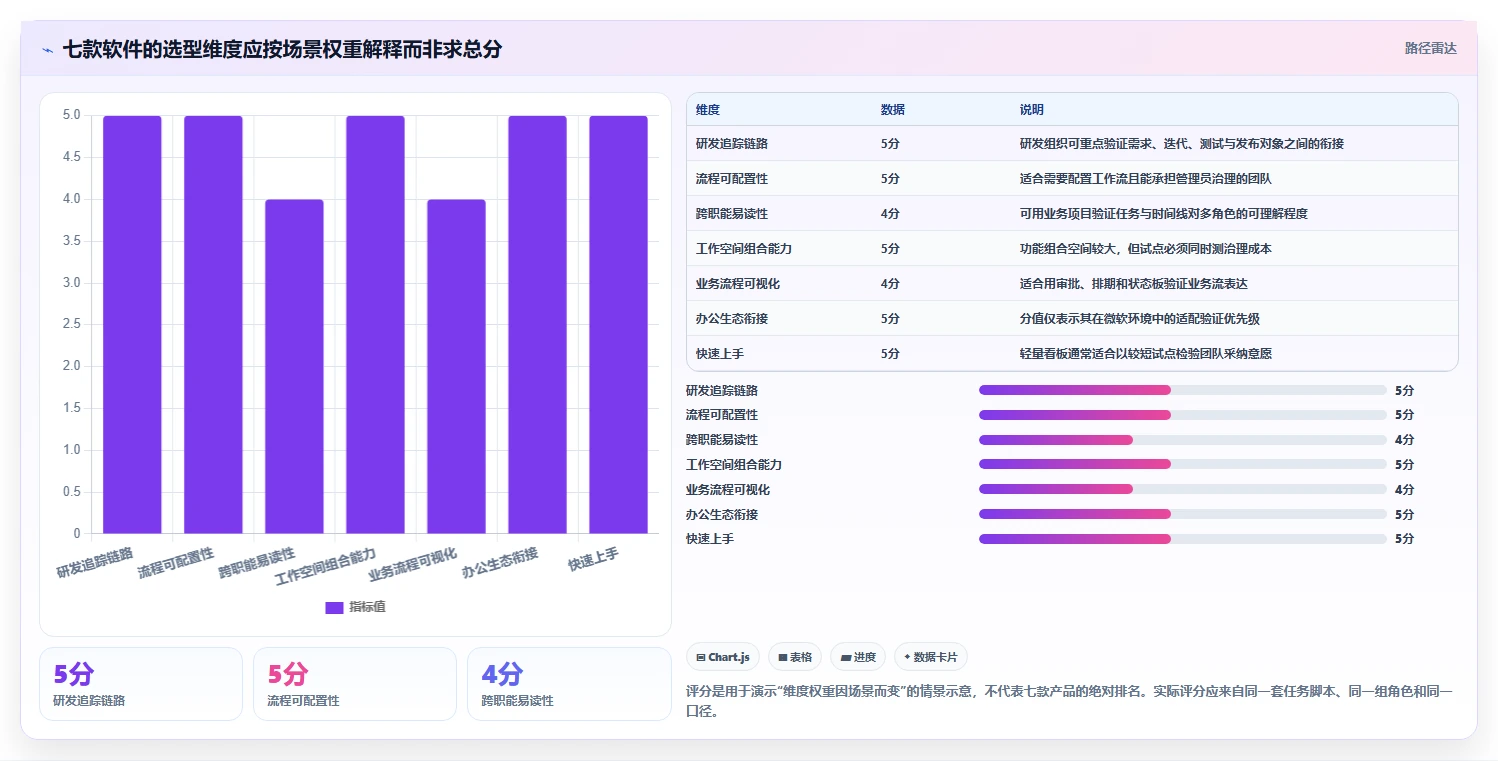Click the description starting 可用业务项目验证任务
Viewport: 1498px width, 761px height.
[x=1164, y=214]
